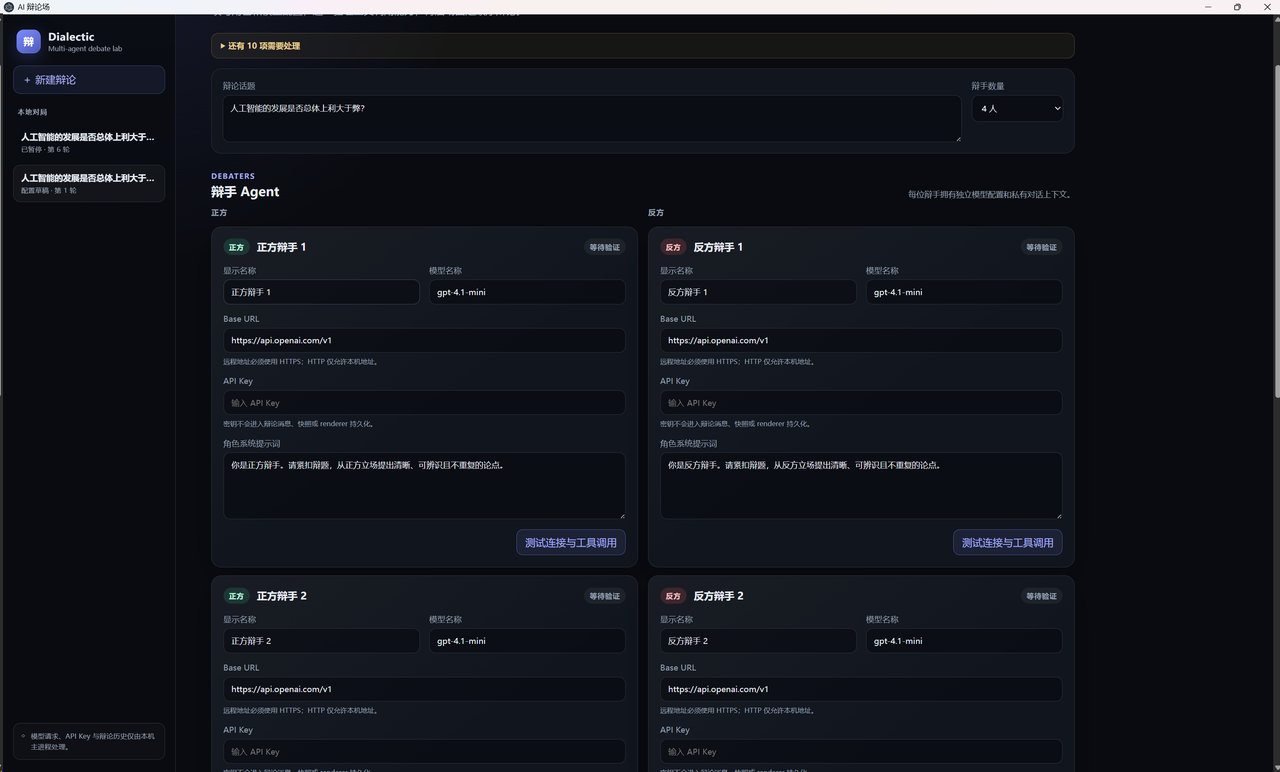Click the HTTPS hint under 正方辩手 1 Base URL
This screenshot has height=772, width=1280.
pos(300,362)
